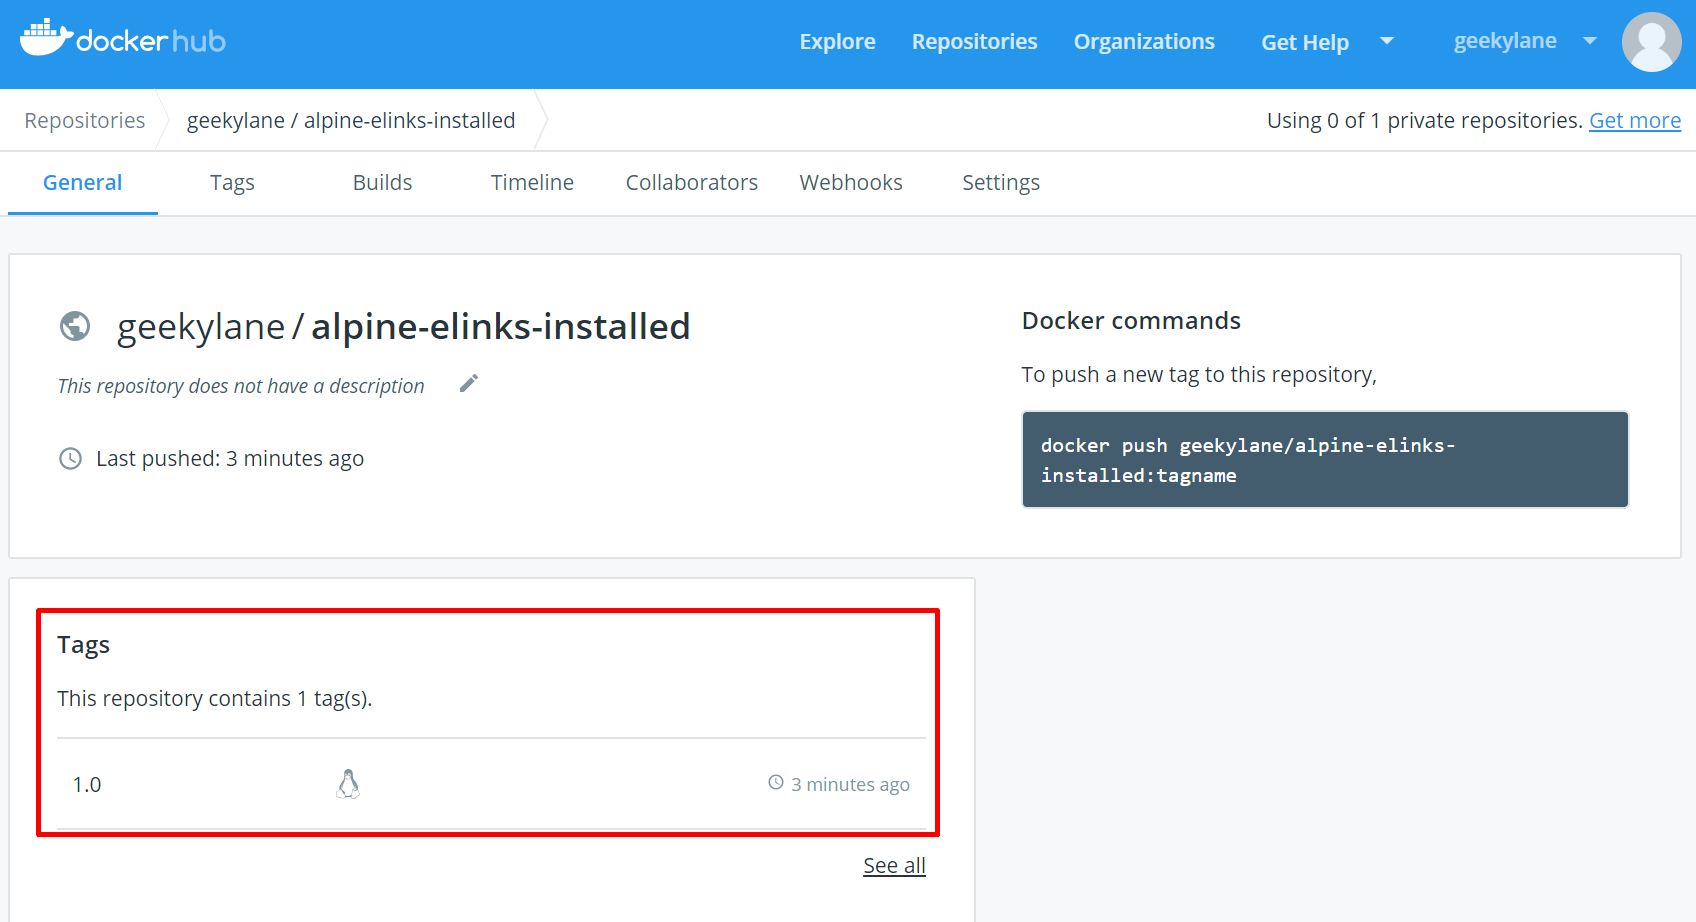Image resolution: width=1696 pixels, height=922 pixels.
Task: Click '3 minutes ago' in the tag row
Action: pos(850,785)
